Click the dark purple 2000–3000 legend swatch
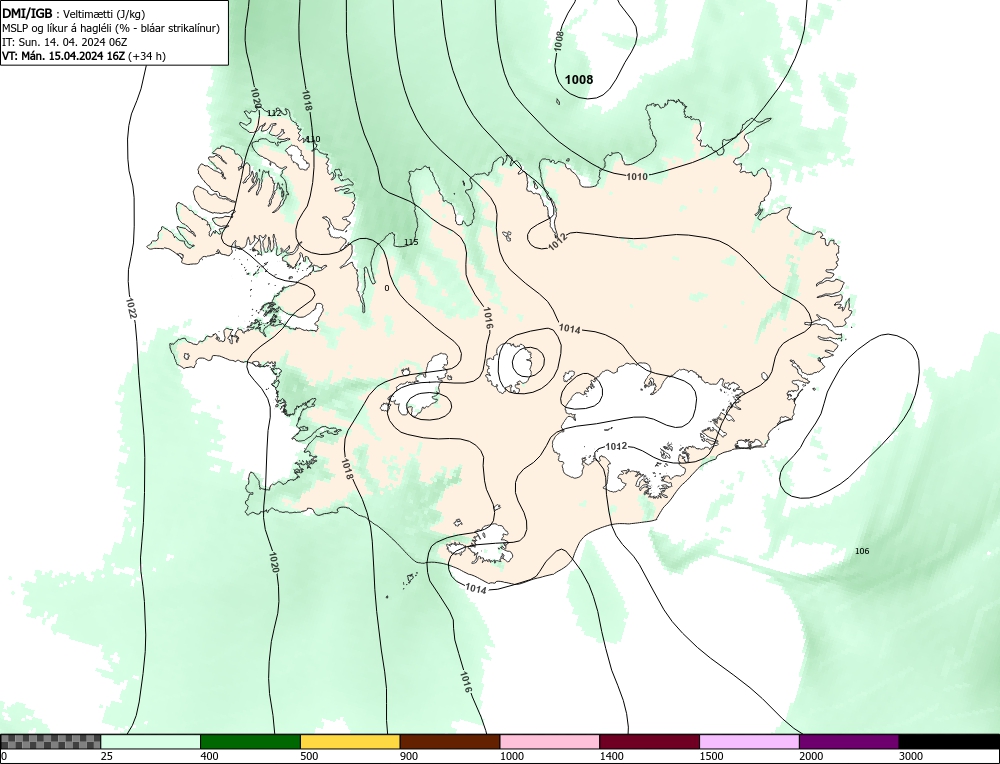1000x764 pixels. [849, 741]
